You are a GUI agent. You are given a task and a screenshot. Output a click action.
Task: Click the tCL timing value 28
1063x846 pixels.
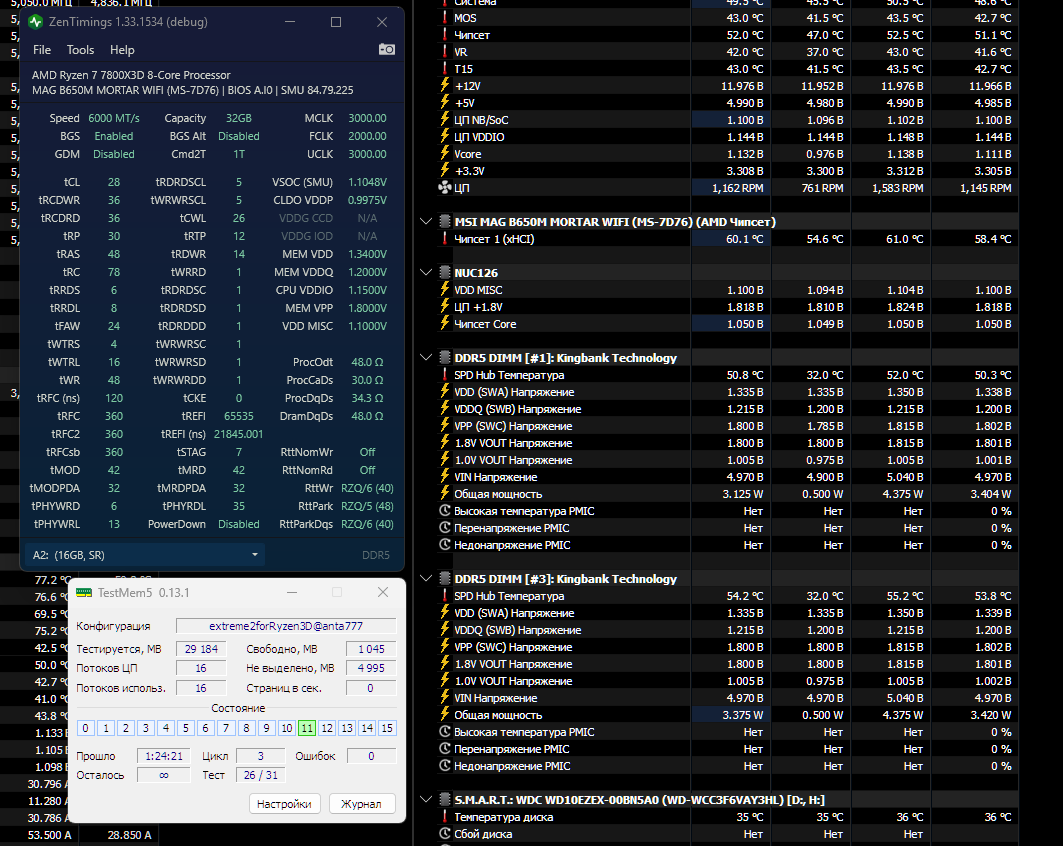tap(114, 182)
